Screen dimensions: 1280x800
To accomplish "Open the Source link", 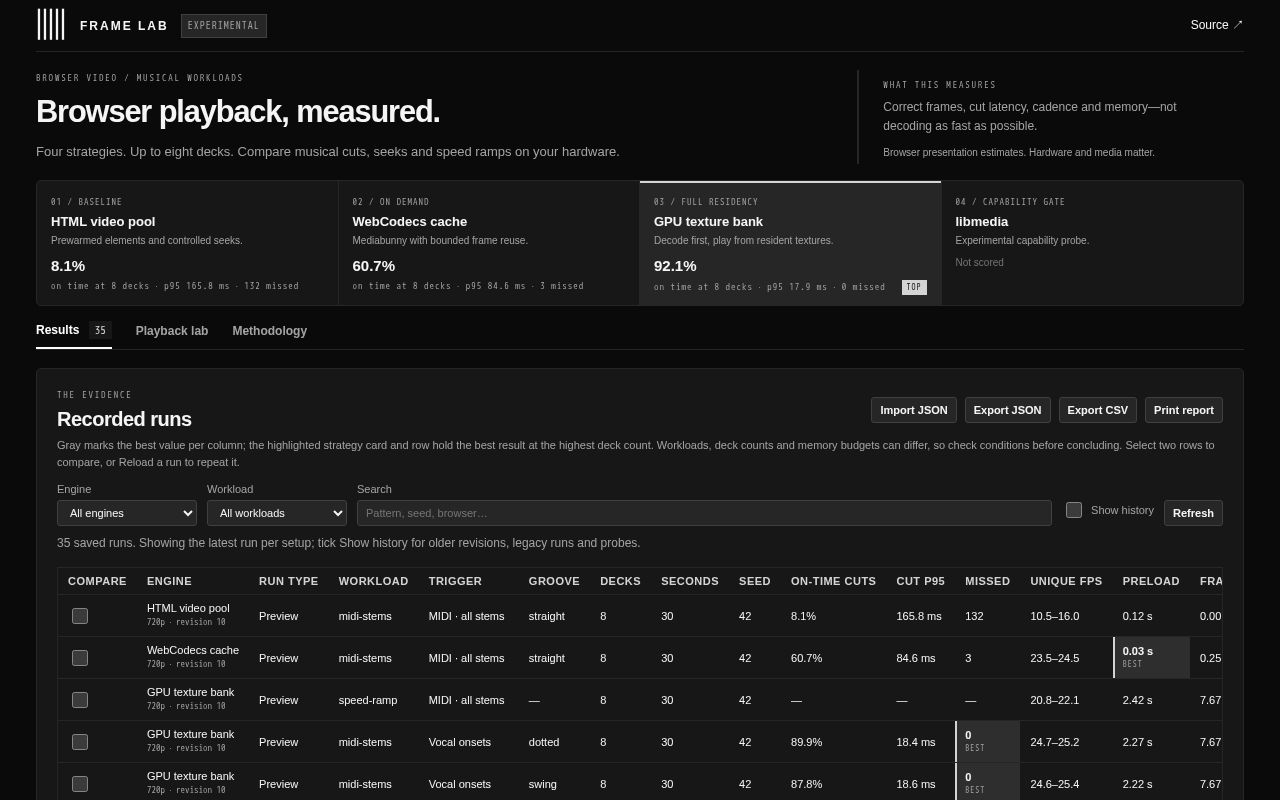I will pos(1216,25).
